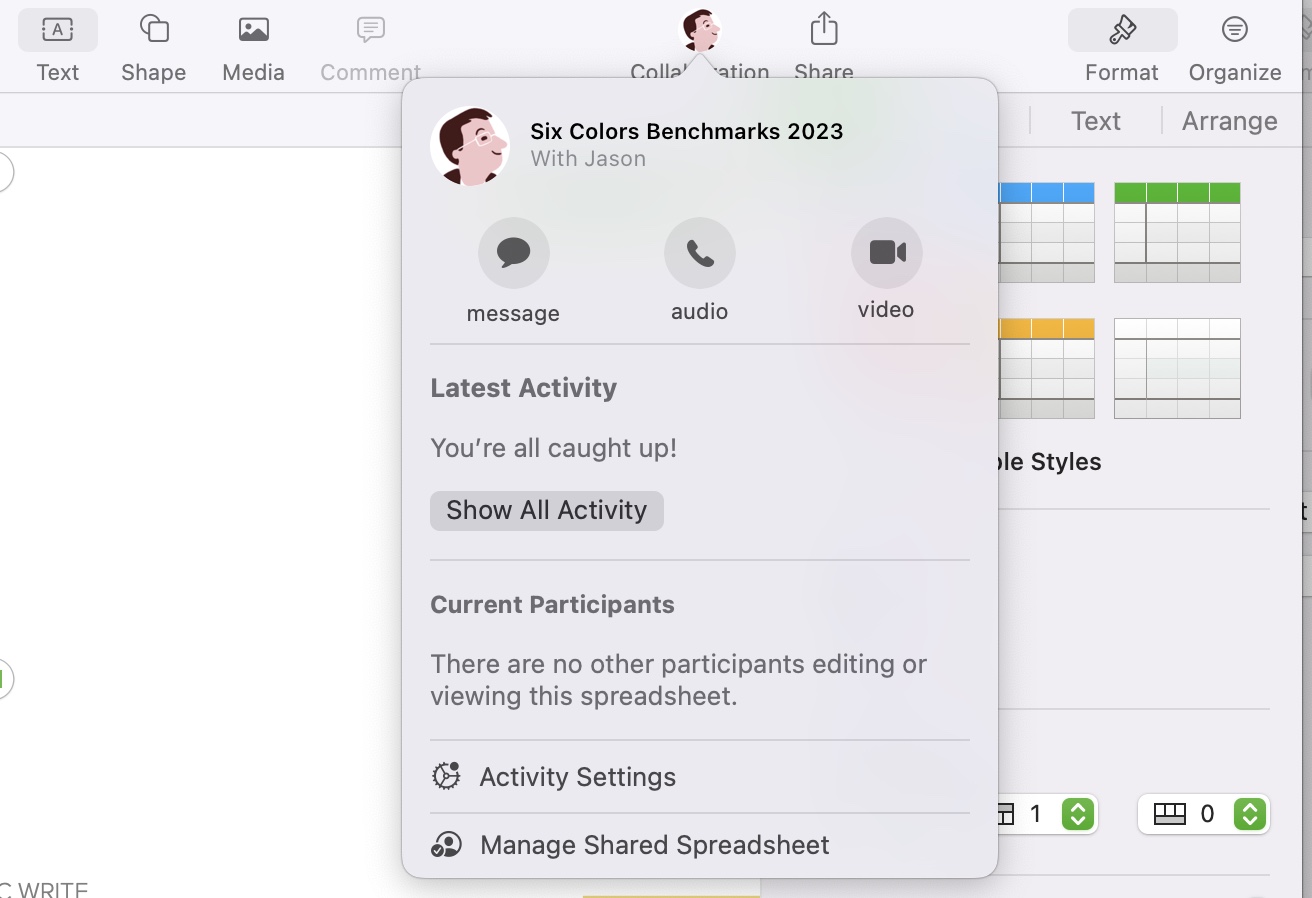Click the Collaboration avatar in the toolbar
1312x898 pixels.
tap(700, 30)
